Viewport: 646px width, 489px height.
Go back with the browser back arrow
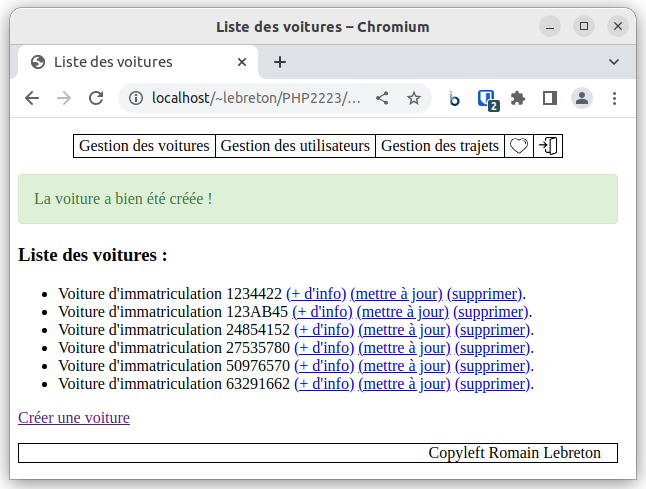(32, 98)
